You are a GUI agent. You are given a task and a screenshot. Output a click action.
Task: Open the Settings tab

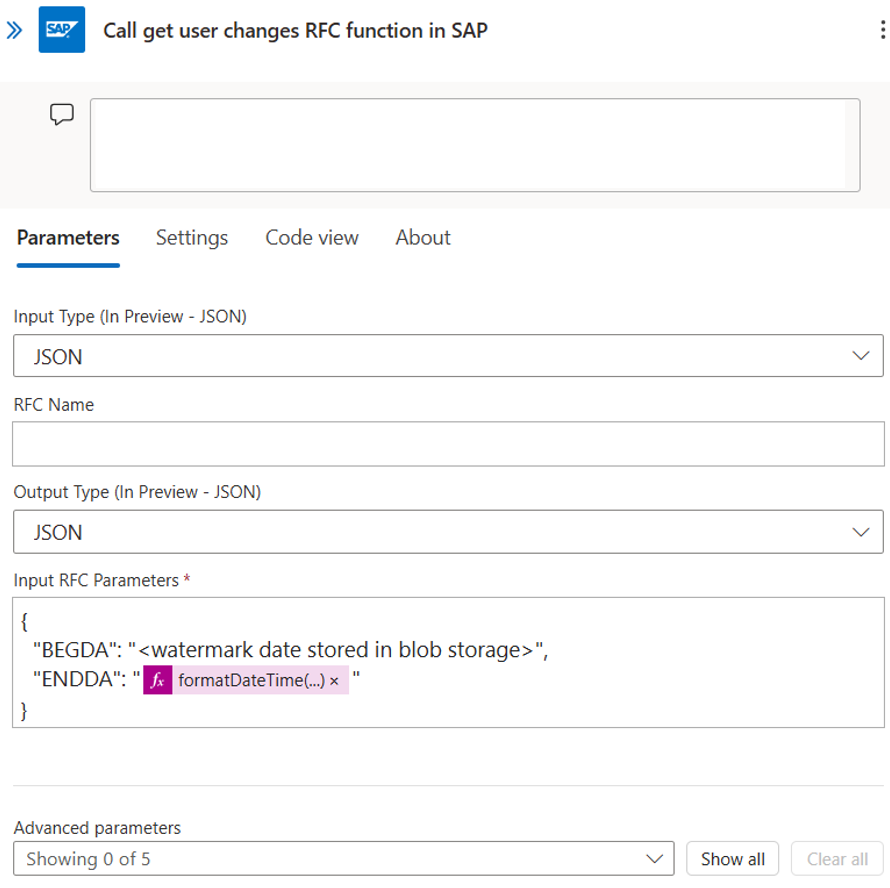point(192,238)
